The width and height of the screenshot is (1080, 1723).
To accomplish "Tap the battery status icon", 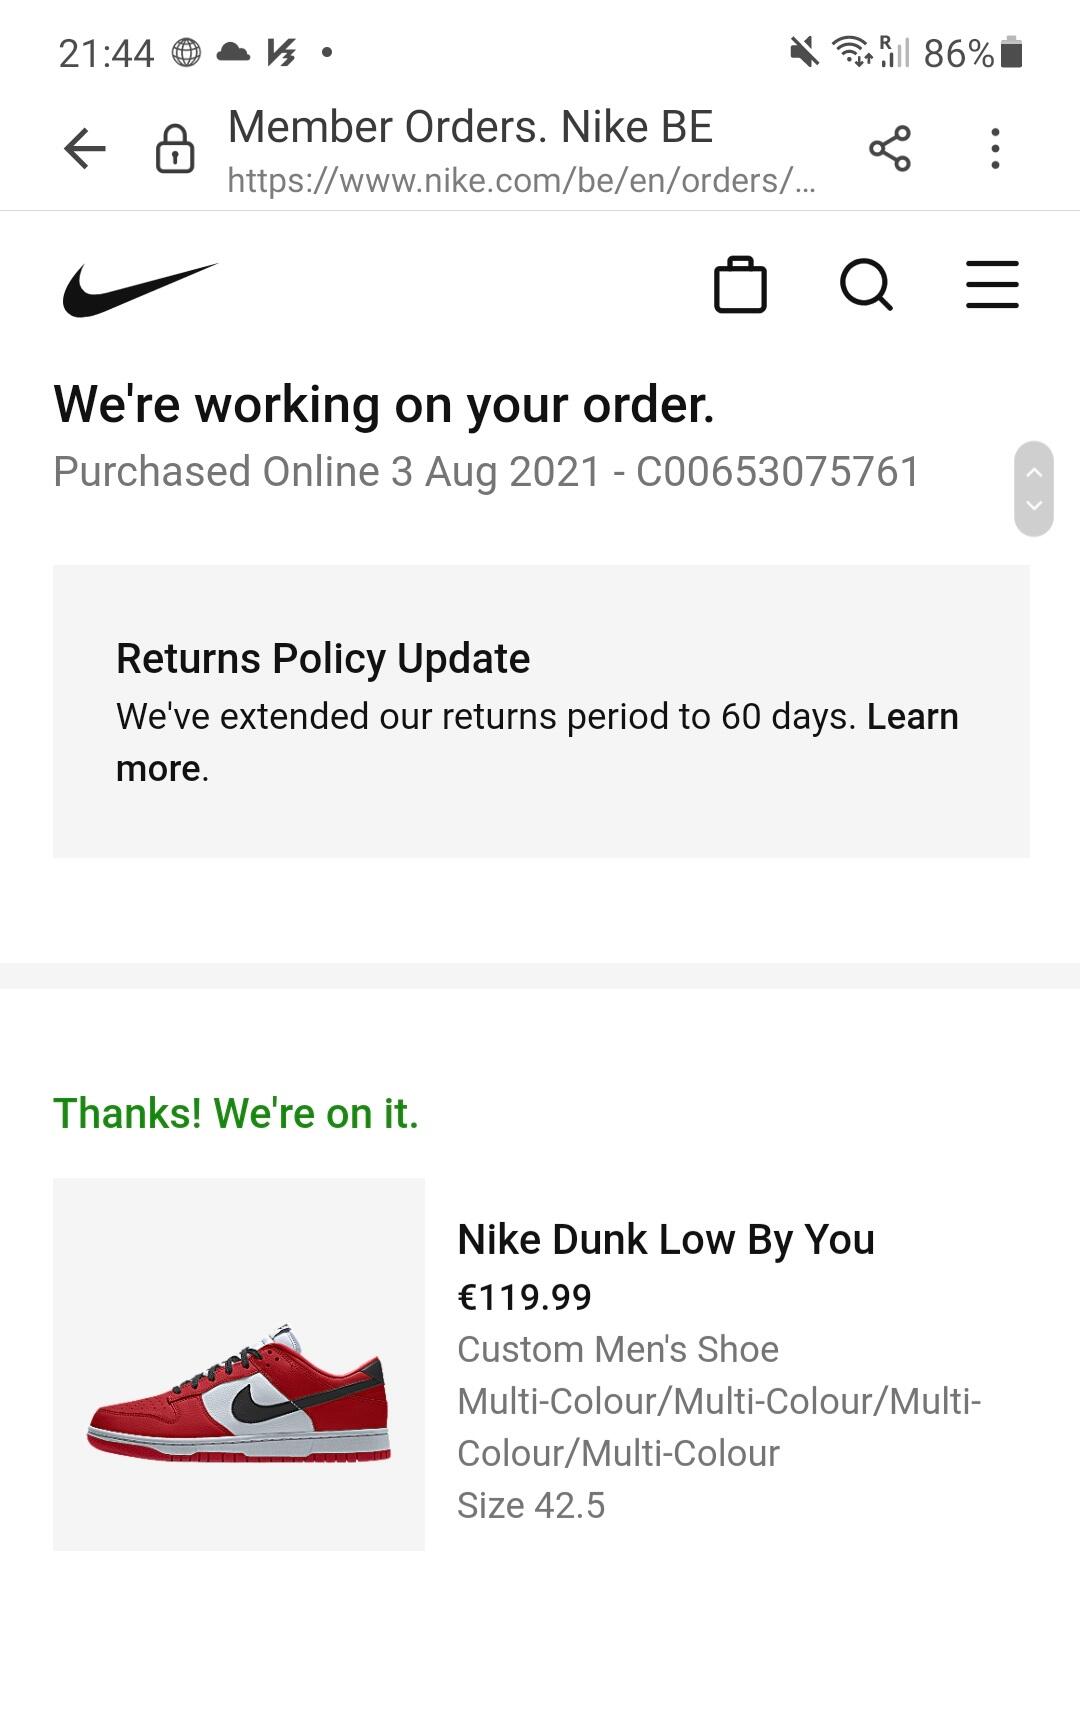I will click(x=1011, y=52).
